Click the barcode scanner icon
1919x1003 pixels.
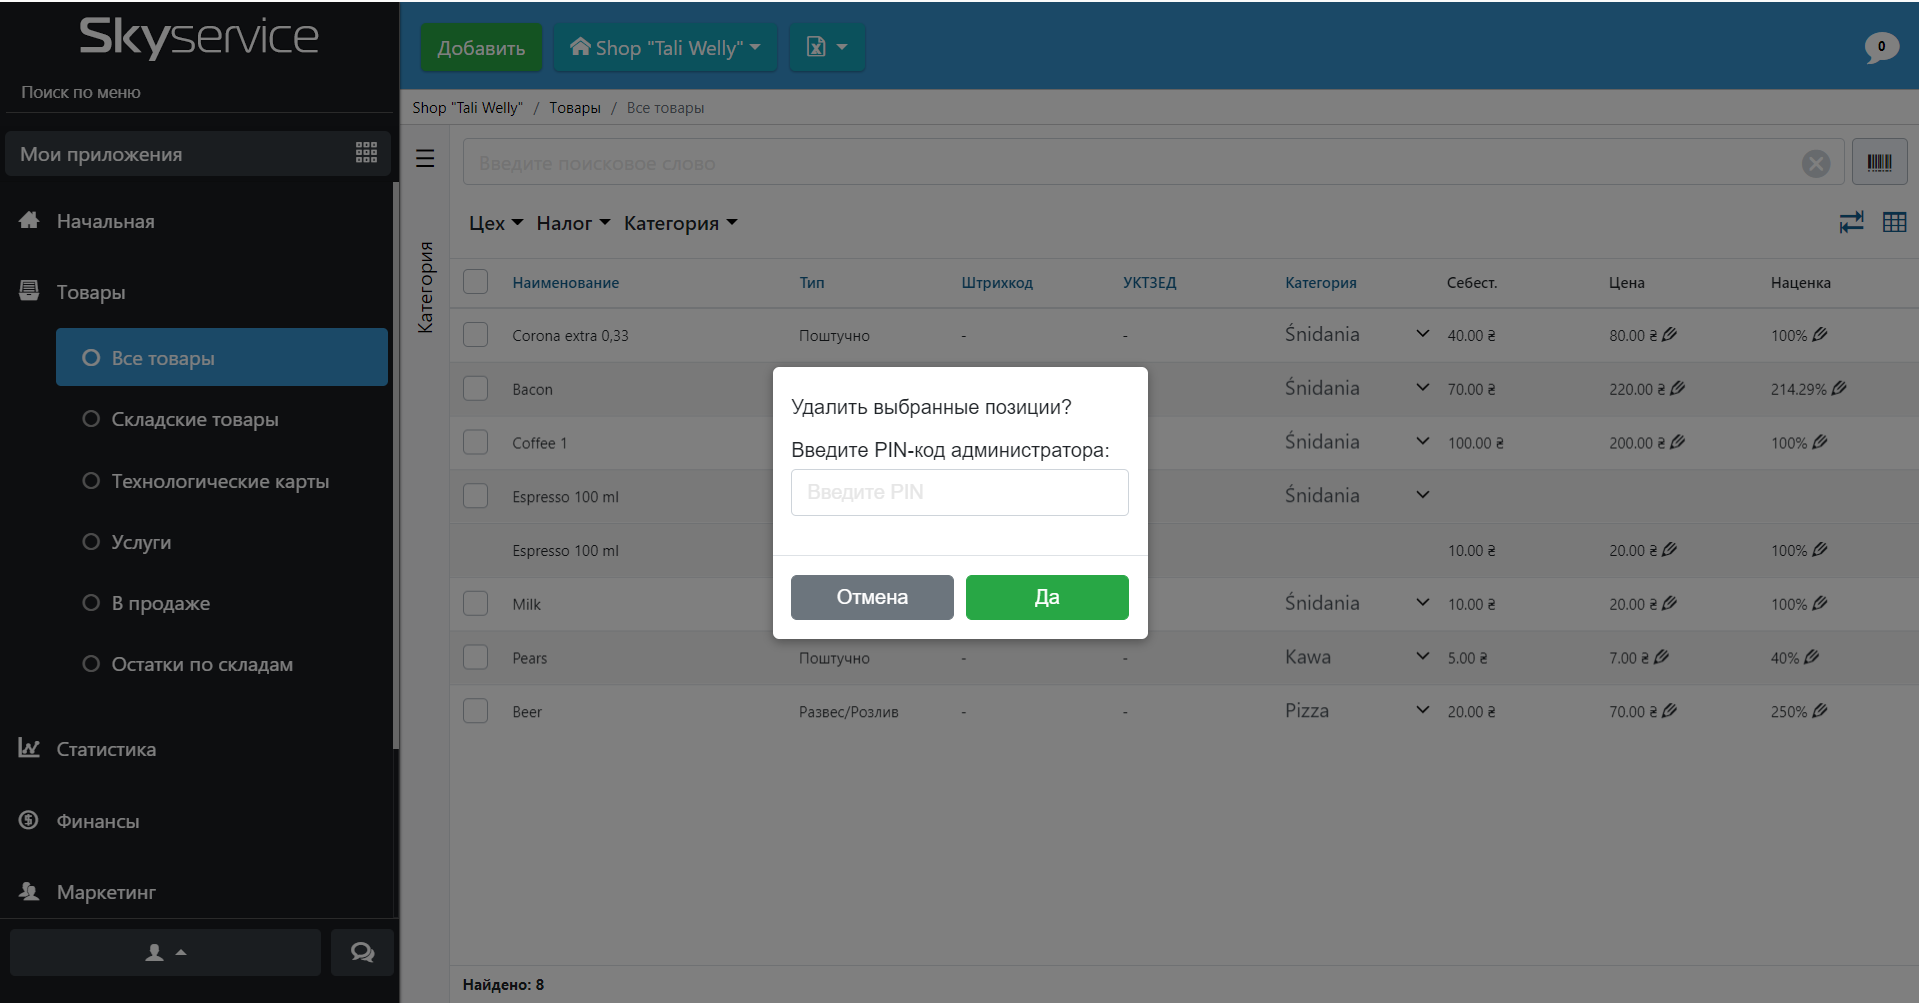coord(1879,162)
